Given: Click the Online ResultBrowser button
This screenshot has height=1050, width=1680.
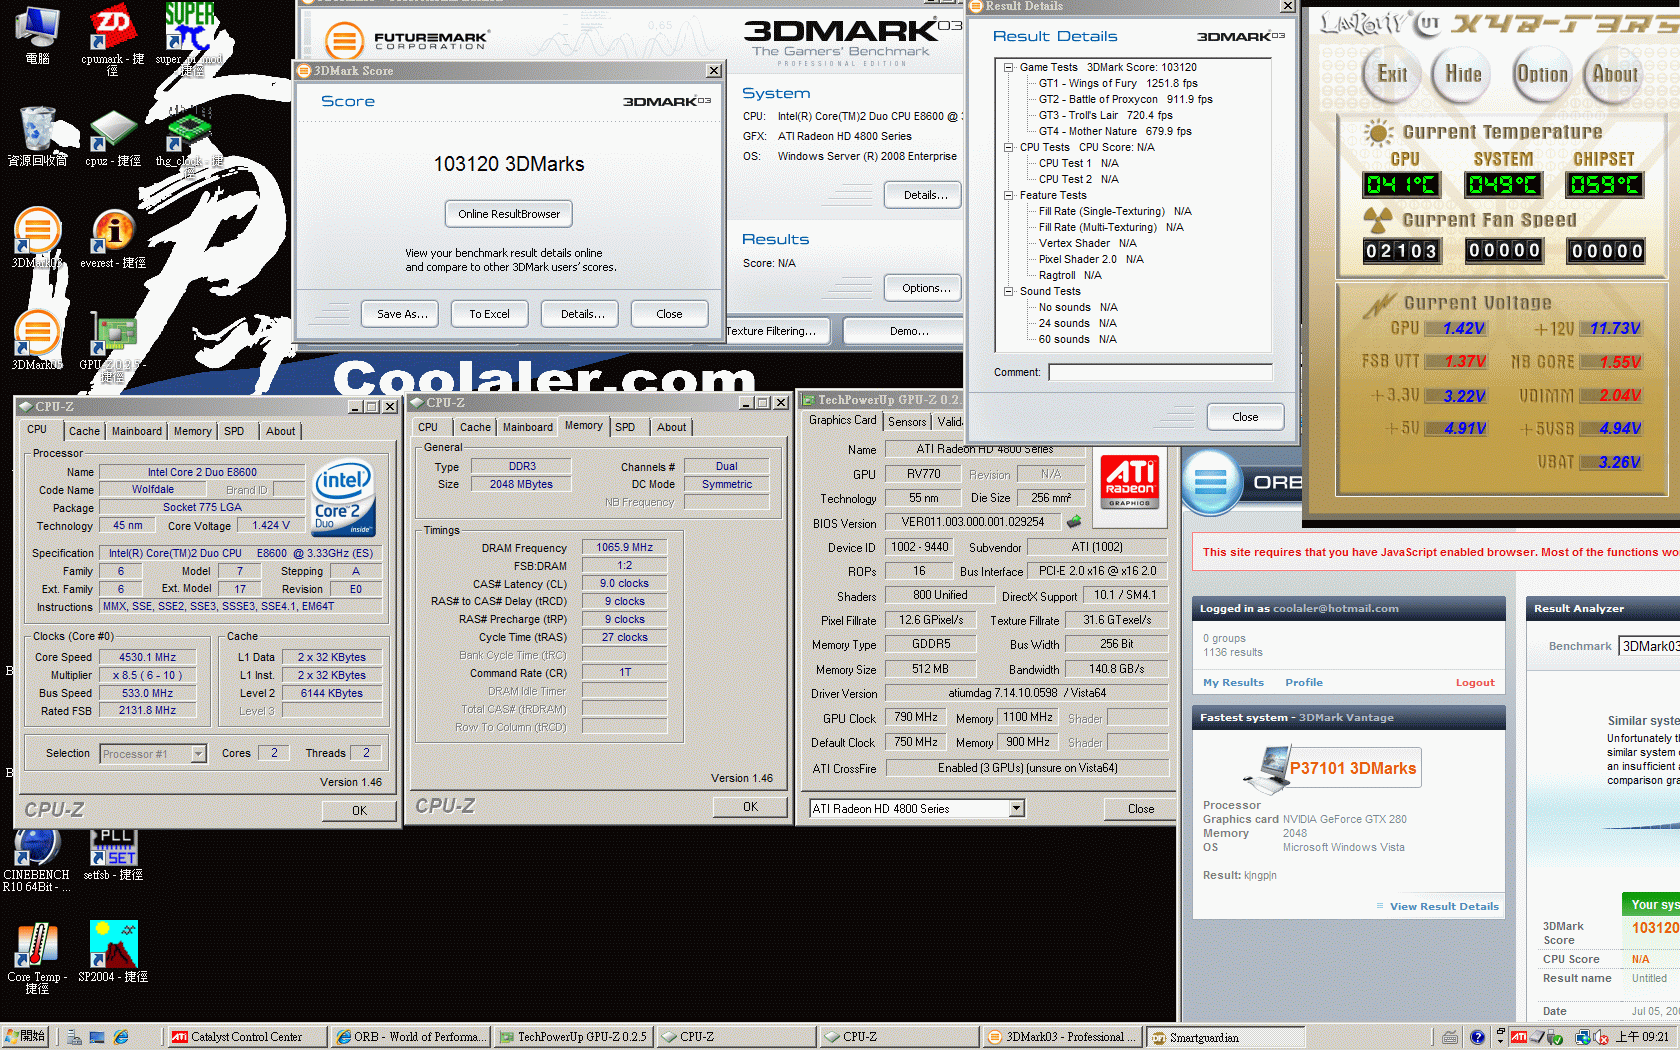Looking at the screenshot, I should (x=509, y=214).
